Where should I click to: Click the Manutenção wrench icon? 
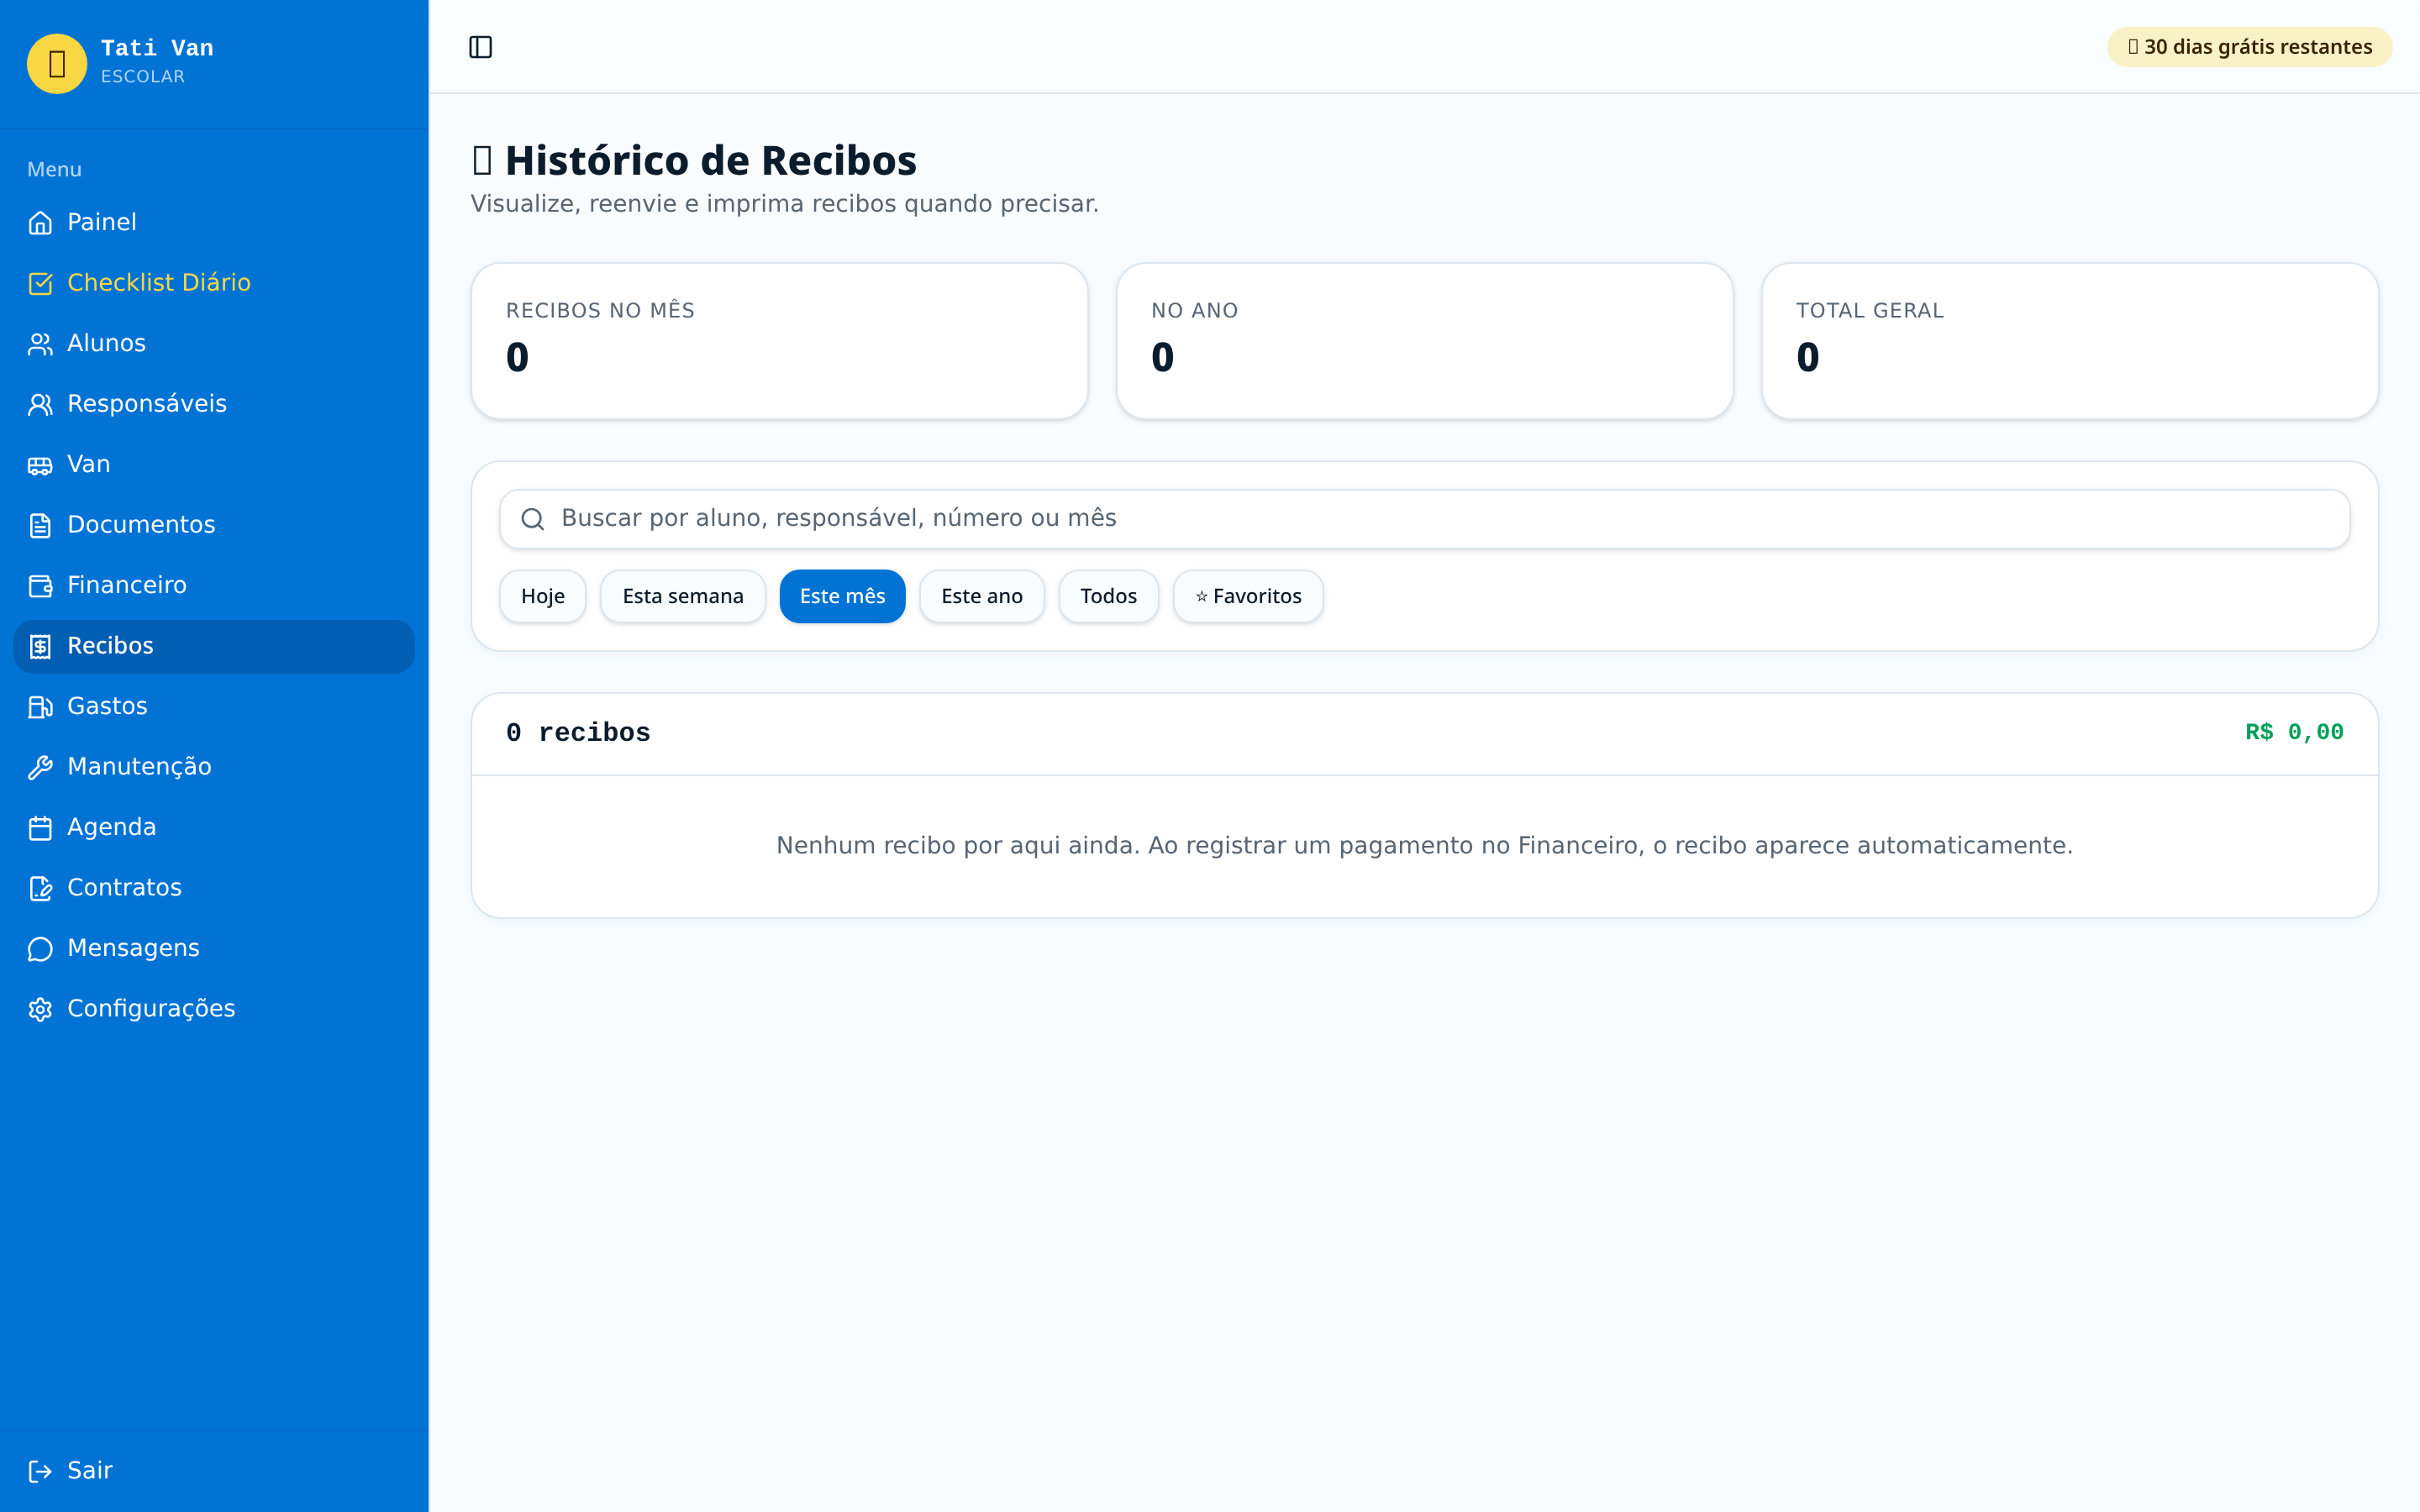[x=40, y=767]
